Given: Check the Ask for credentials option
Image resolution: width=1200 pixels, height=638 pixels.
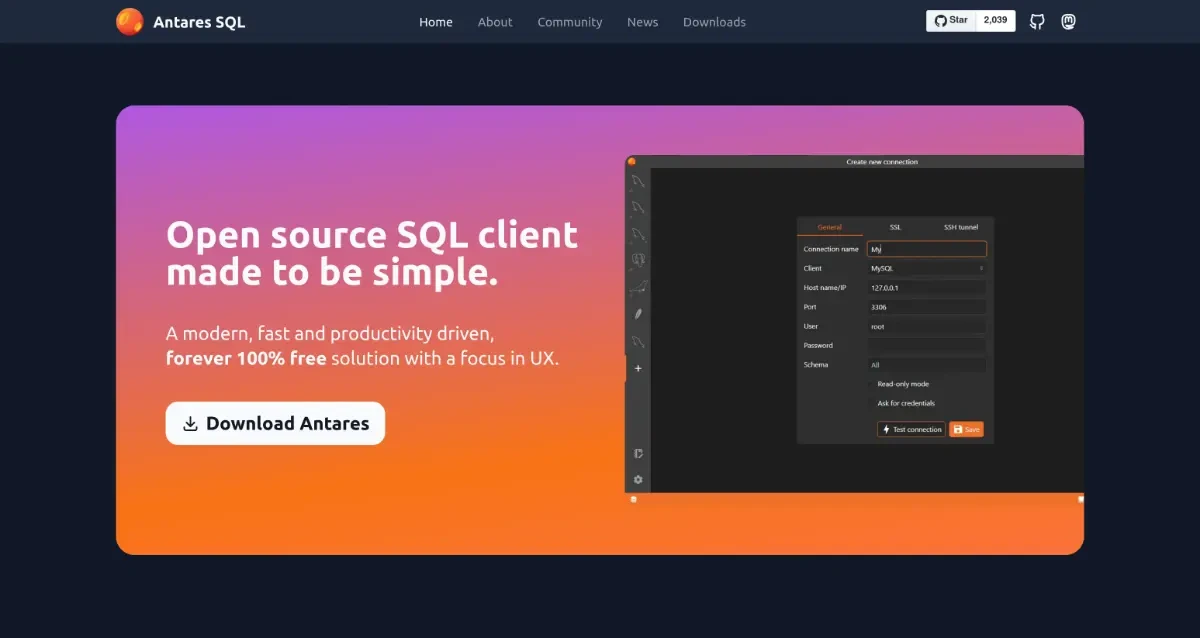Looking at the screenshot, I should point(870,403).
